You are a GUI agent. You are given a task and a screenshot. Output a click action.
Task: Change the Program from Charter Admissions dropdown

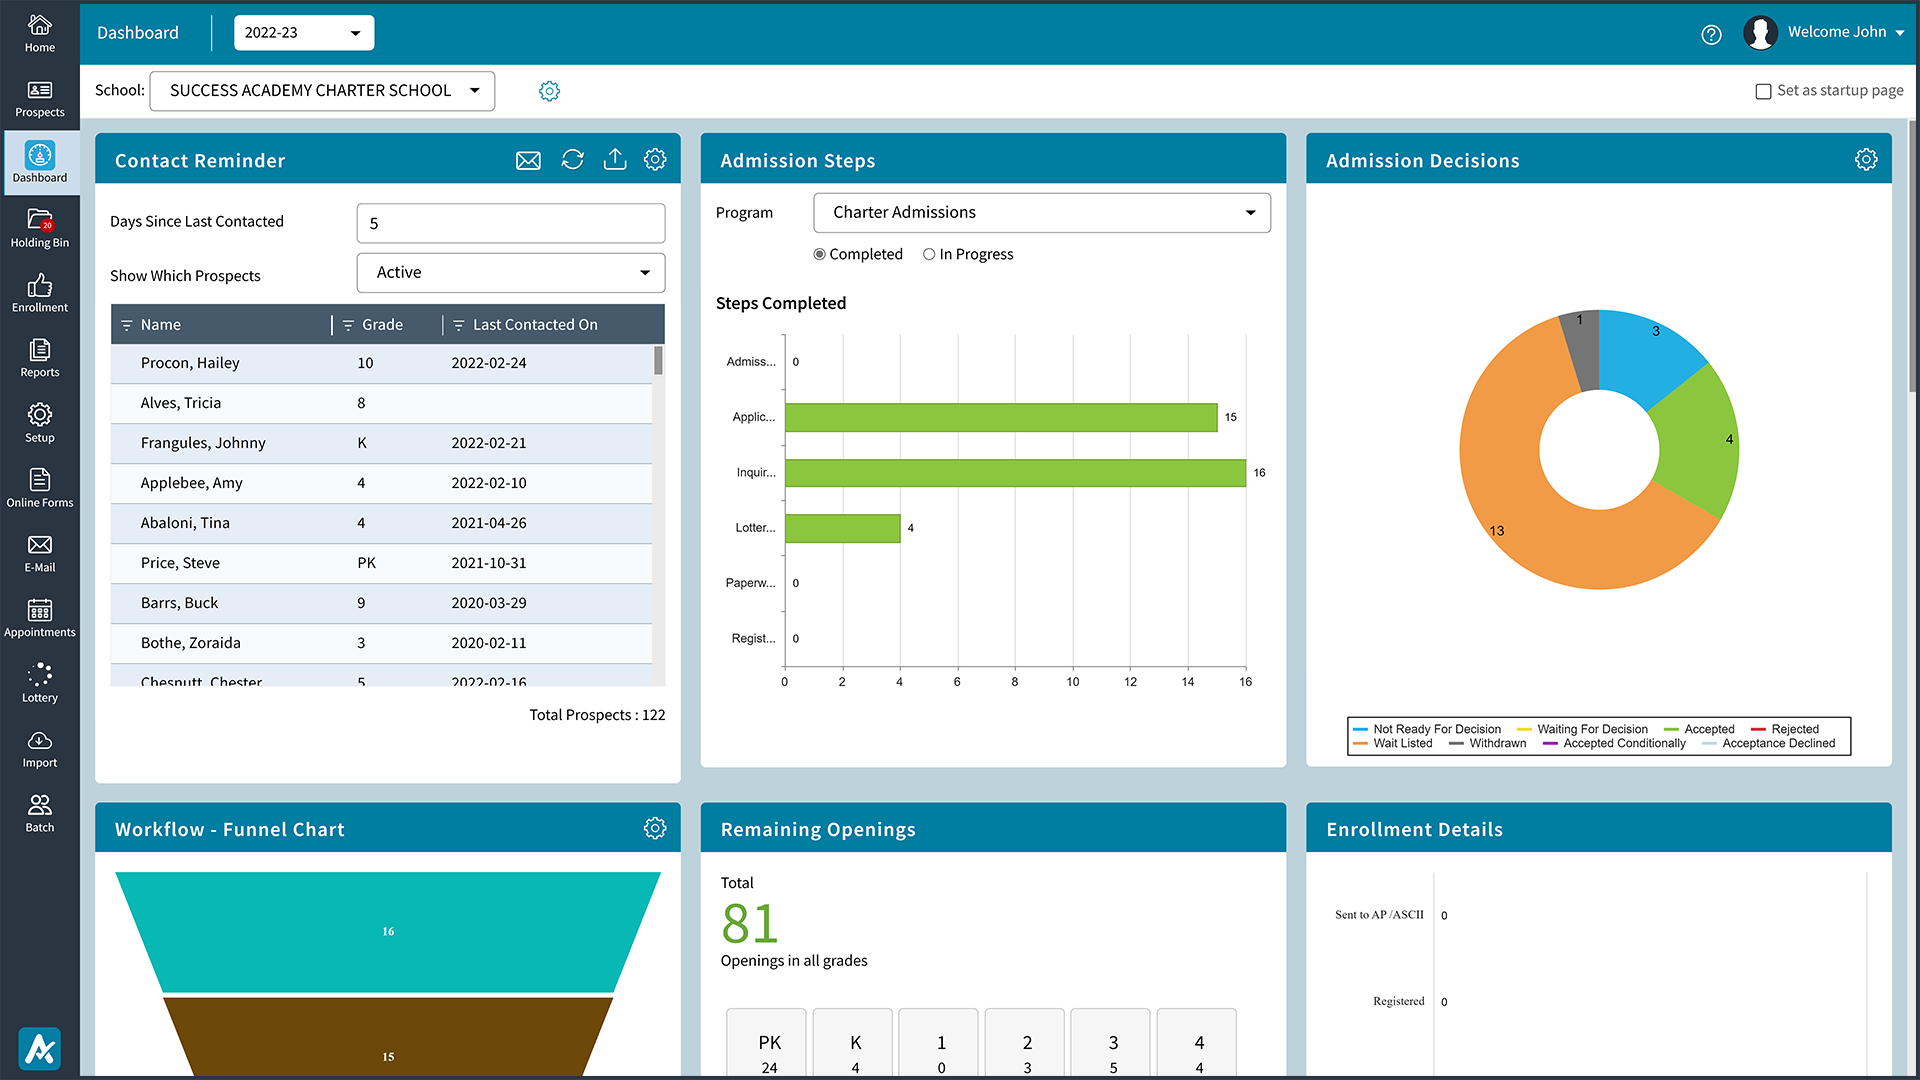tap(1041, 212)
